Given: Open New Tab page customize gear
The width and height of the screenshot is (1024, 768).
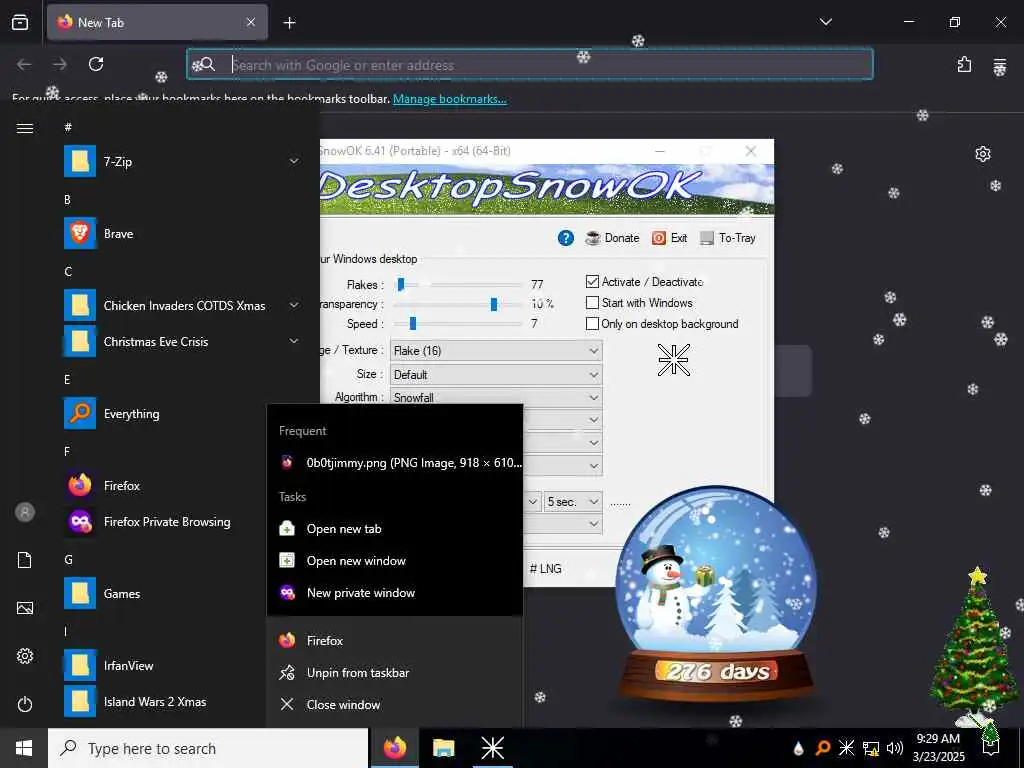Looking at the screenshot, I should click(x=983, y=154).
